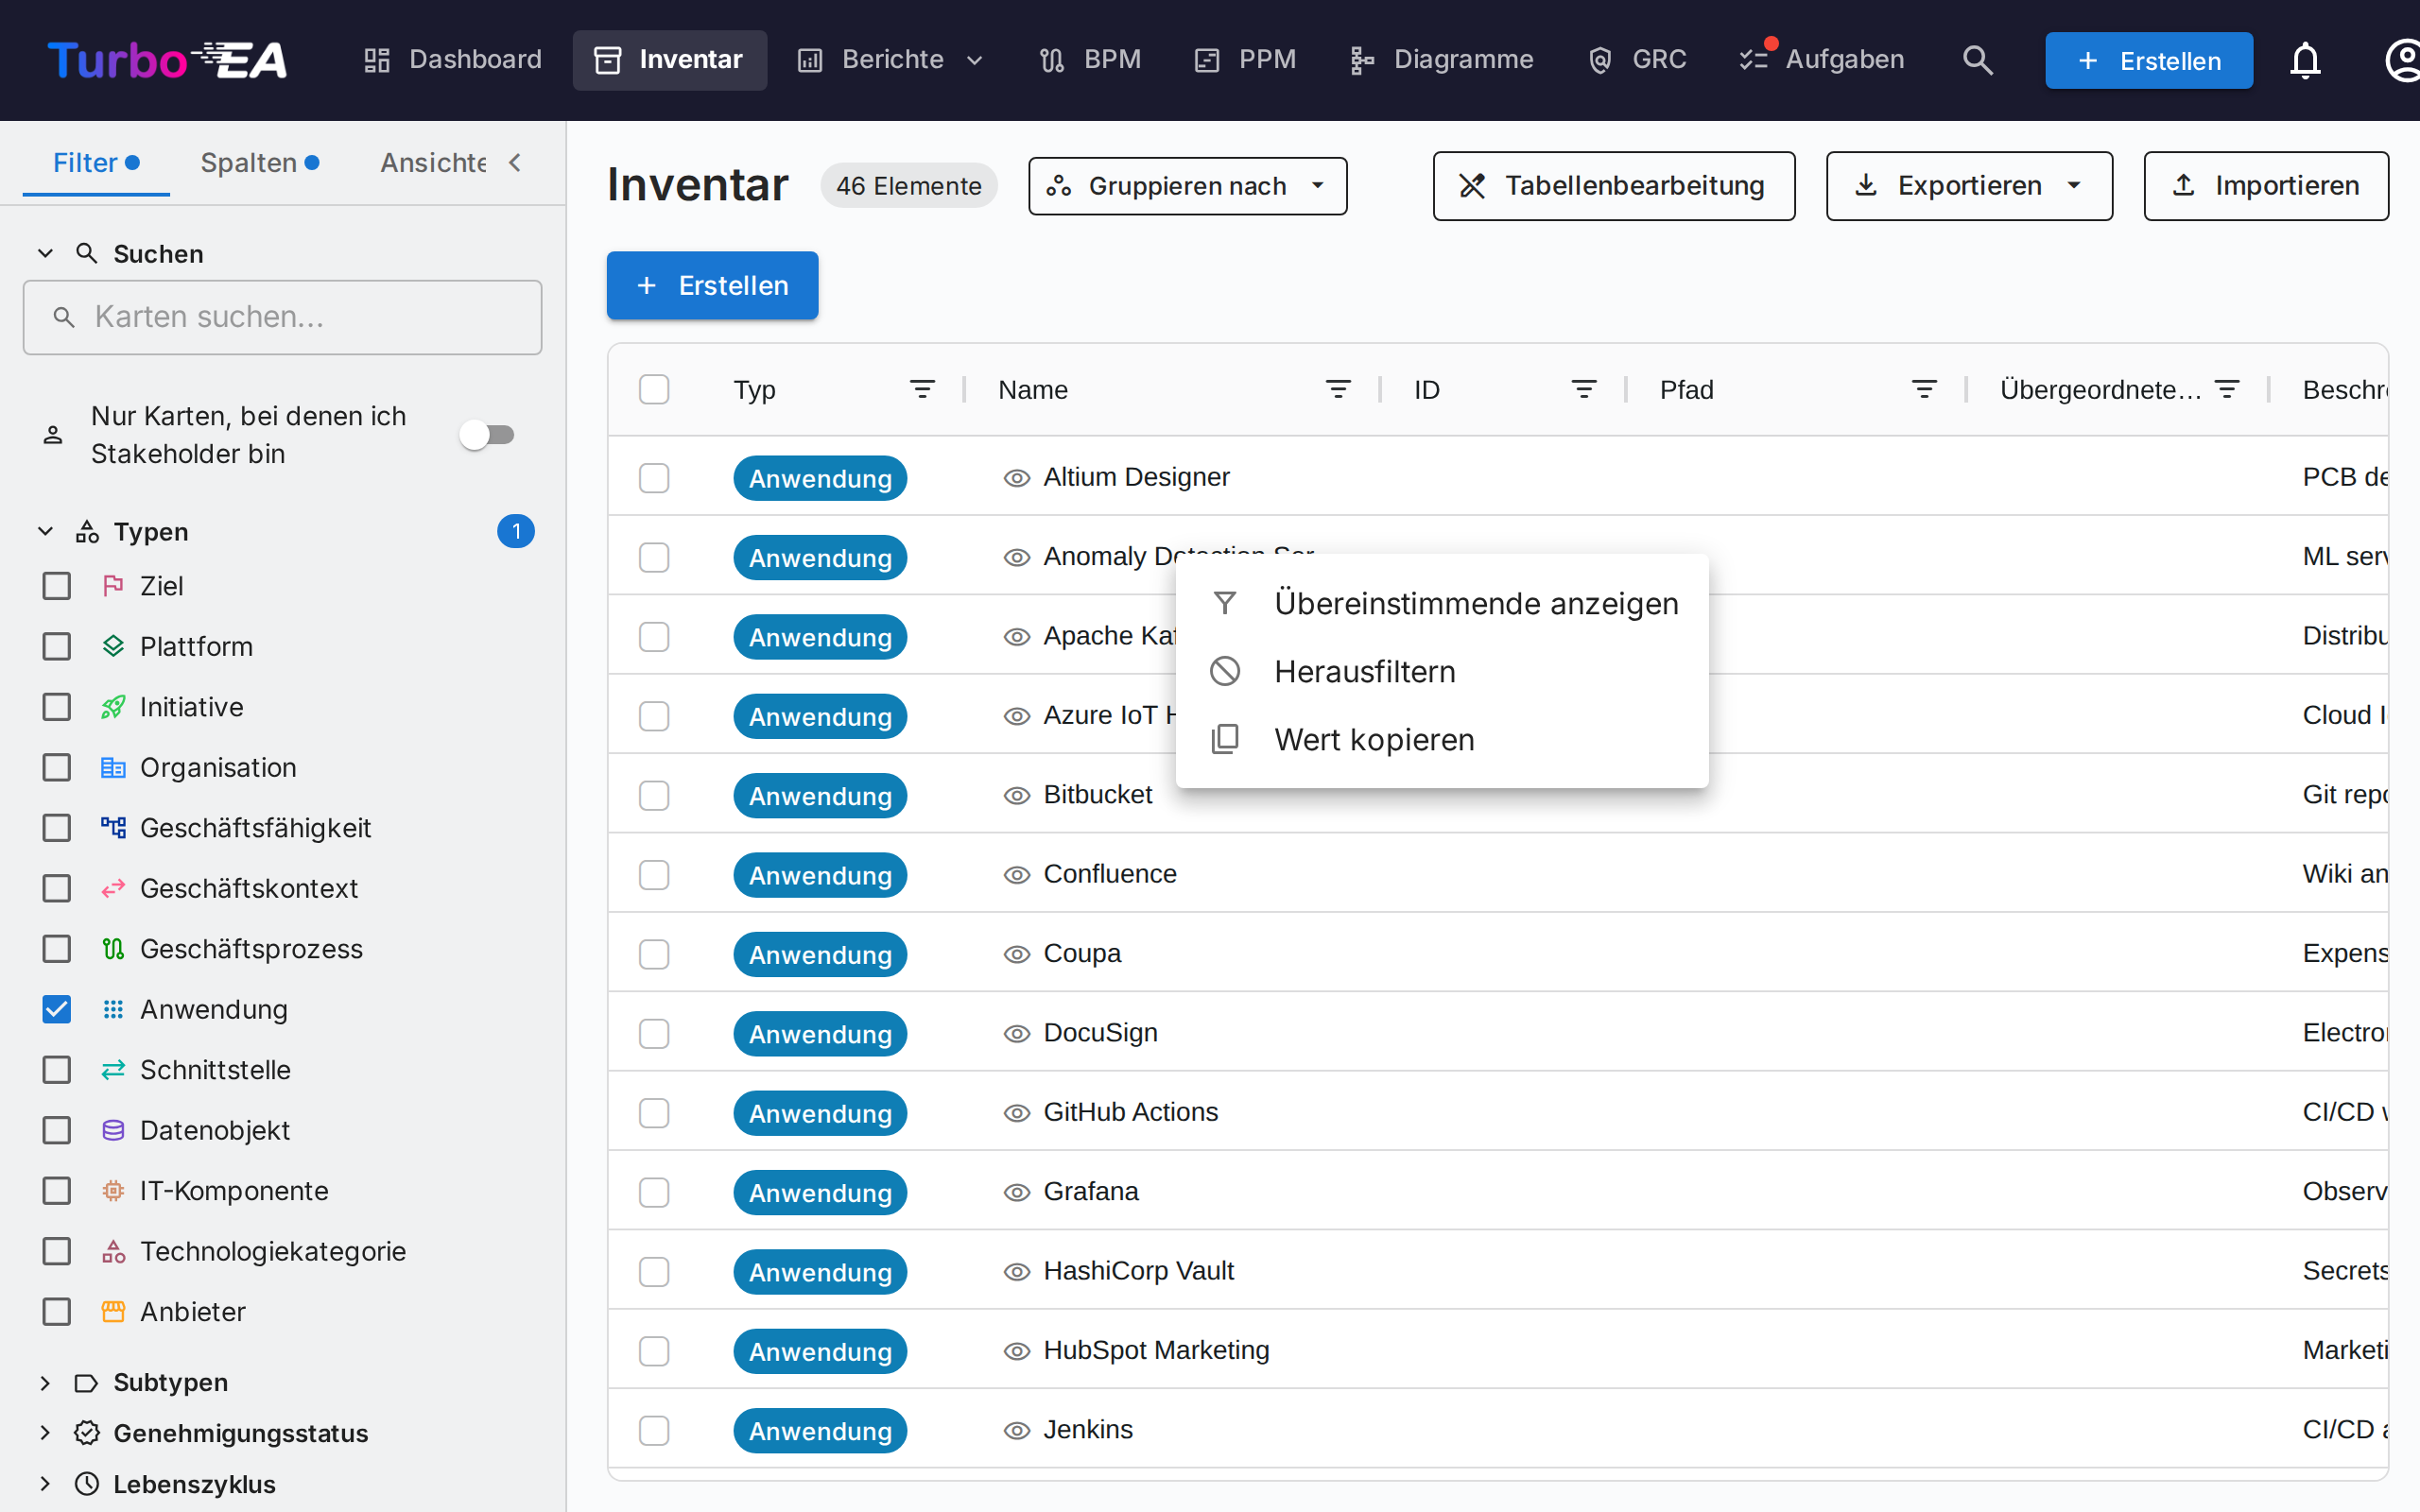
Task: Tick the Schnittstelle type checkbox
Action: click(57, 1070)
